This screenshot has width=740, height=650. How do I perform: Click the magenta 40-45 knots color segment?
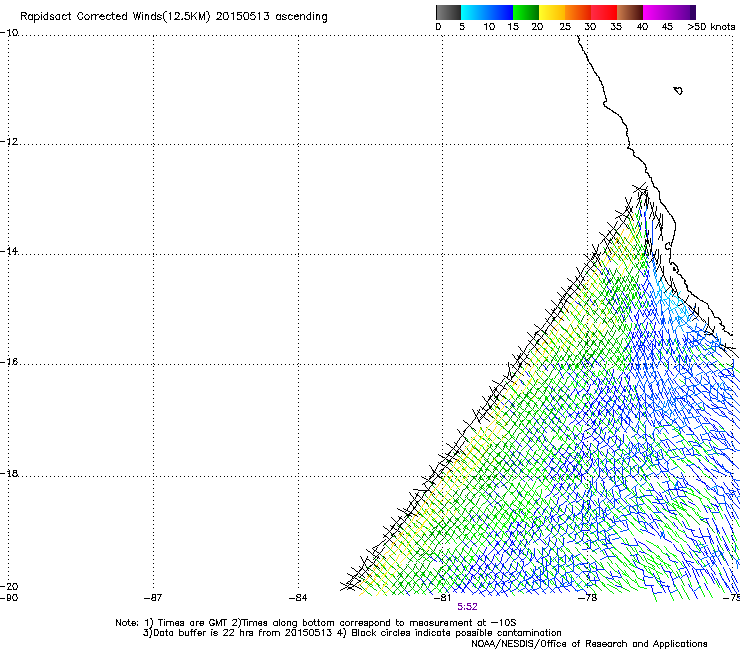click(656, 13)
